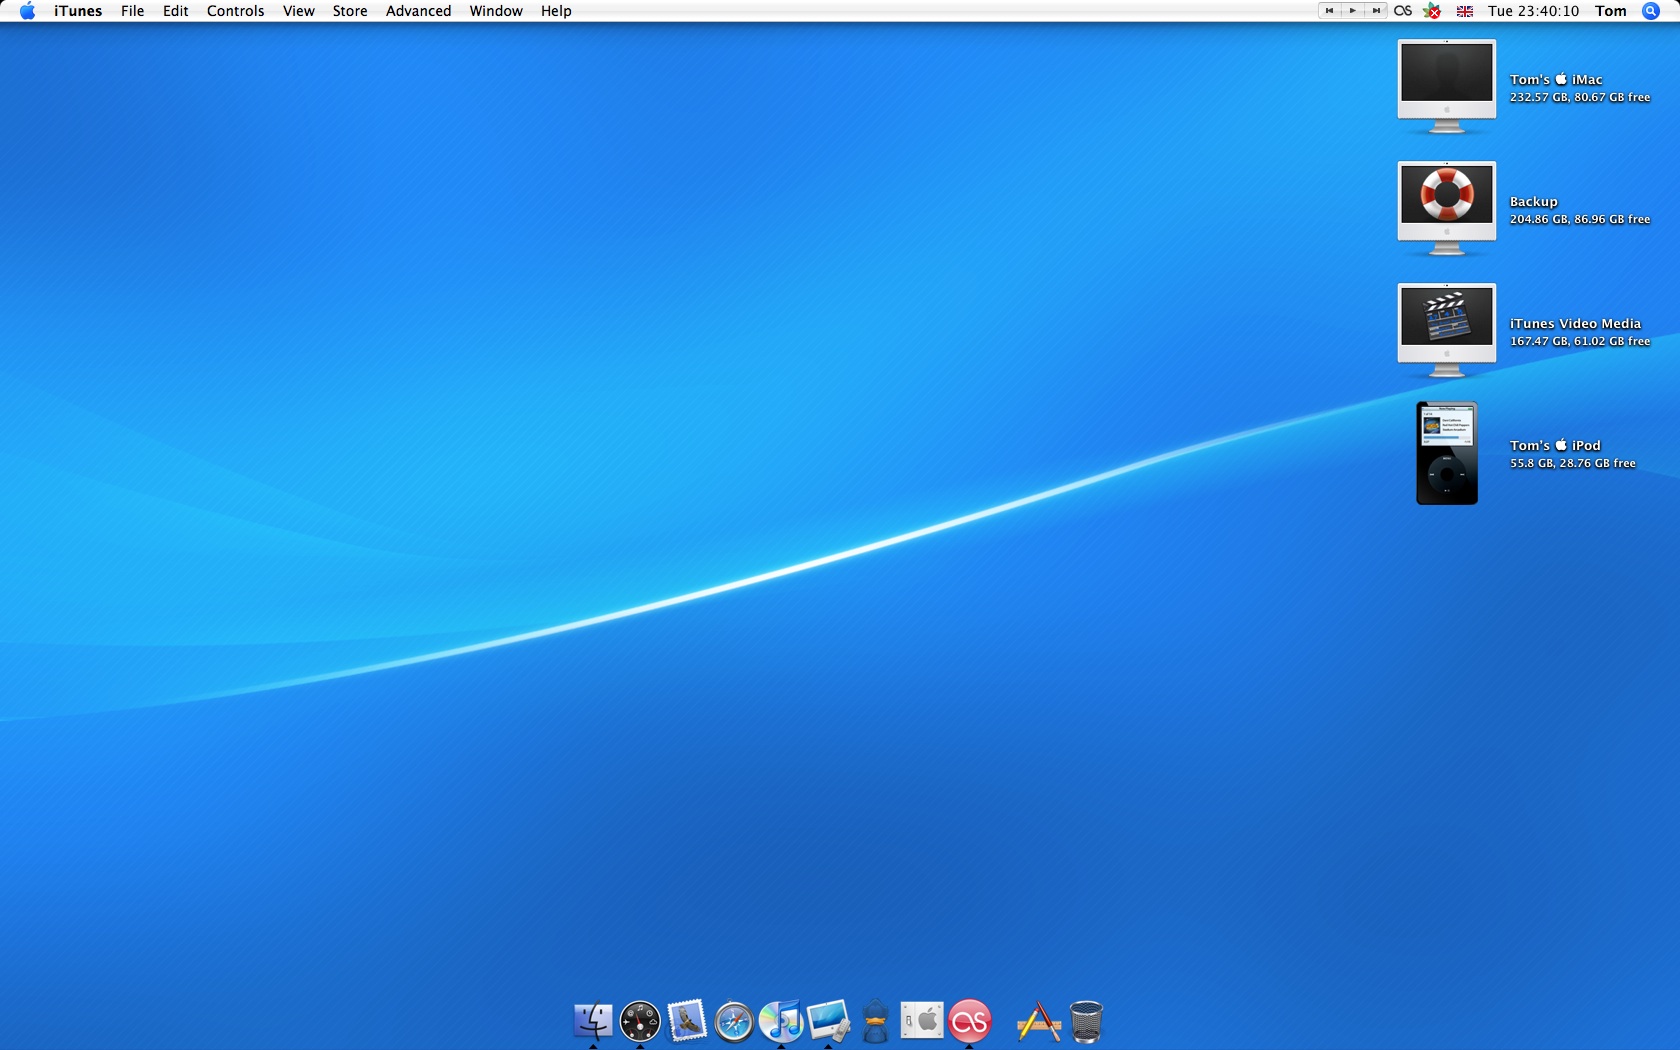This screenshot has height=1050, width=1680.
Task: Open the View menu
Action: click(x=298, y=11)
